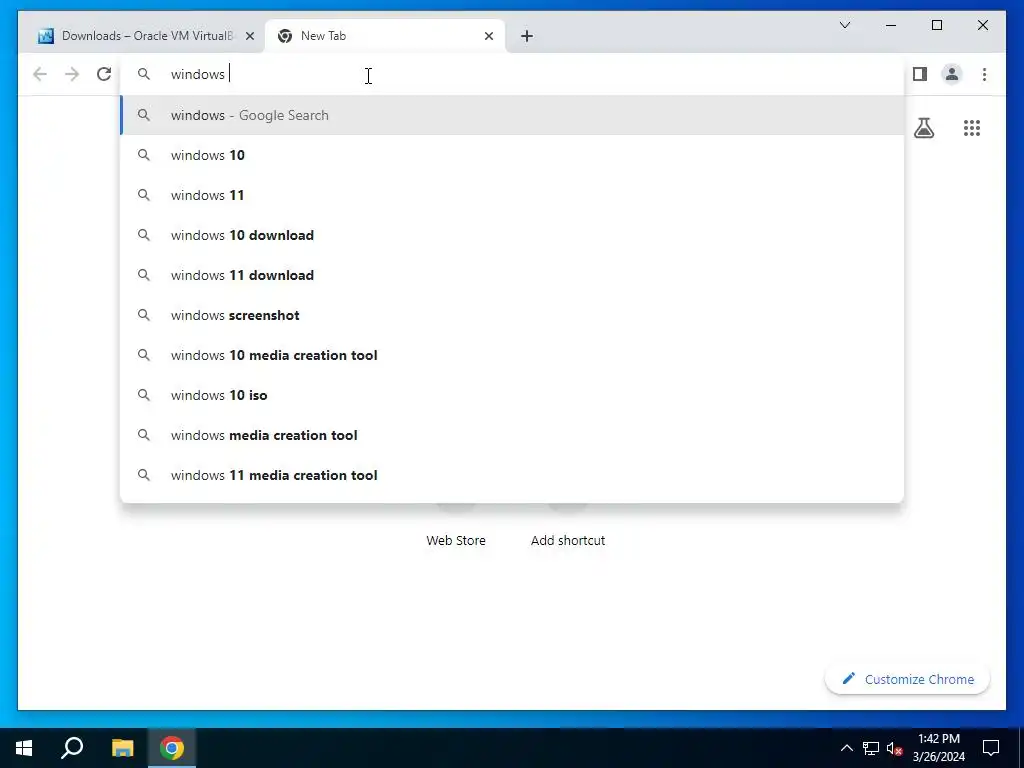The width and height of the screenshot is (1024, 768).
Task: Open the notification center icon
Action: pyautogui.click(x=991, y=748)
